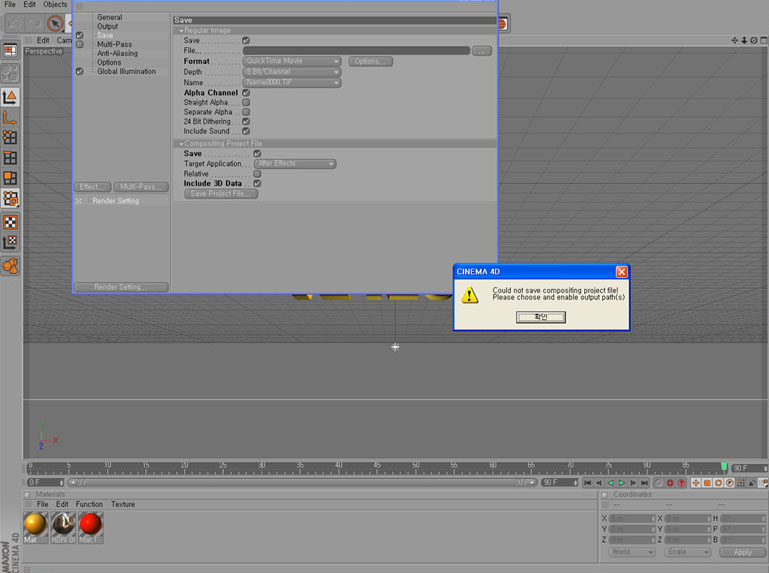769x573 pixels.
Task: Open the World coordinate system dropdown
Action: [x=632, y=552]
